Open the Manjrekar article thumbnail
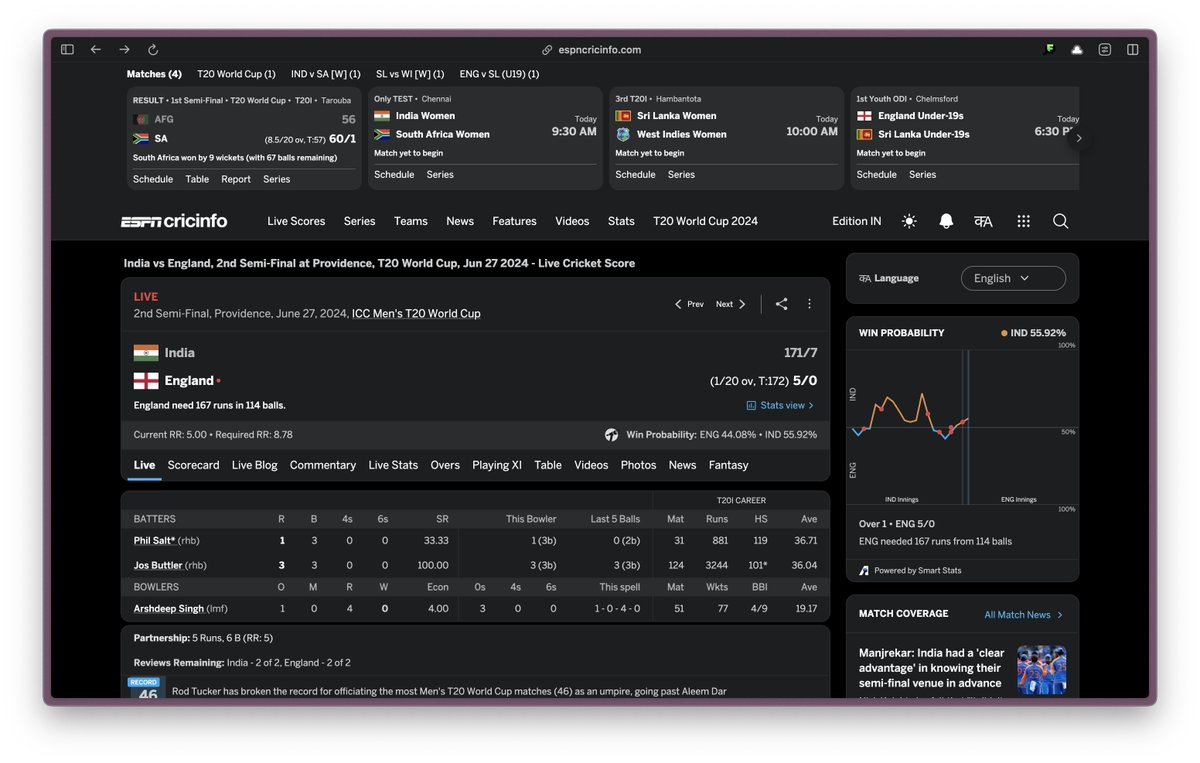 (1042, 669)
